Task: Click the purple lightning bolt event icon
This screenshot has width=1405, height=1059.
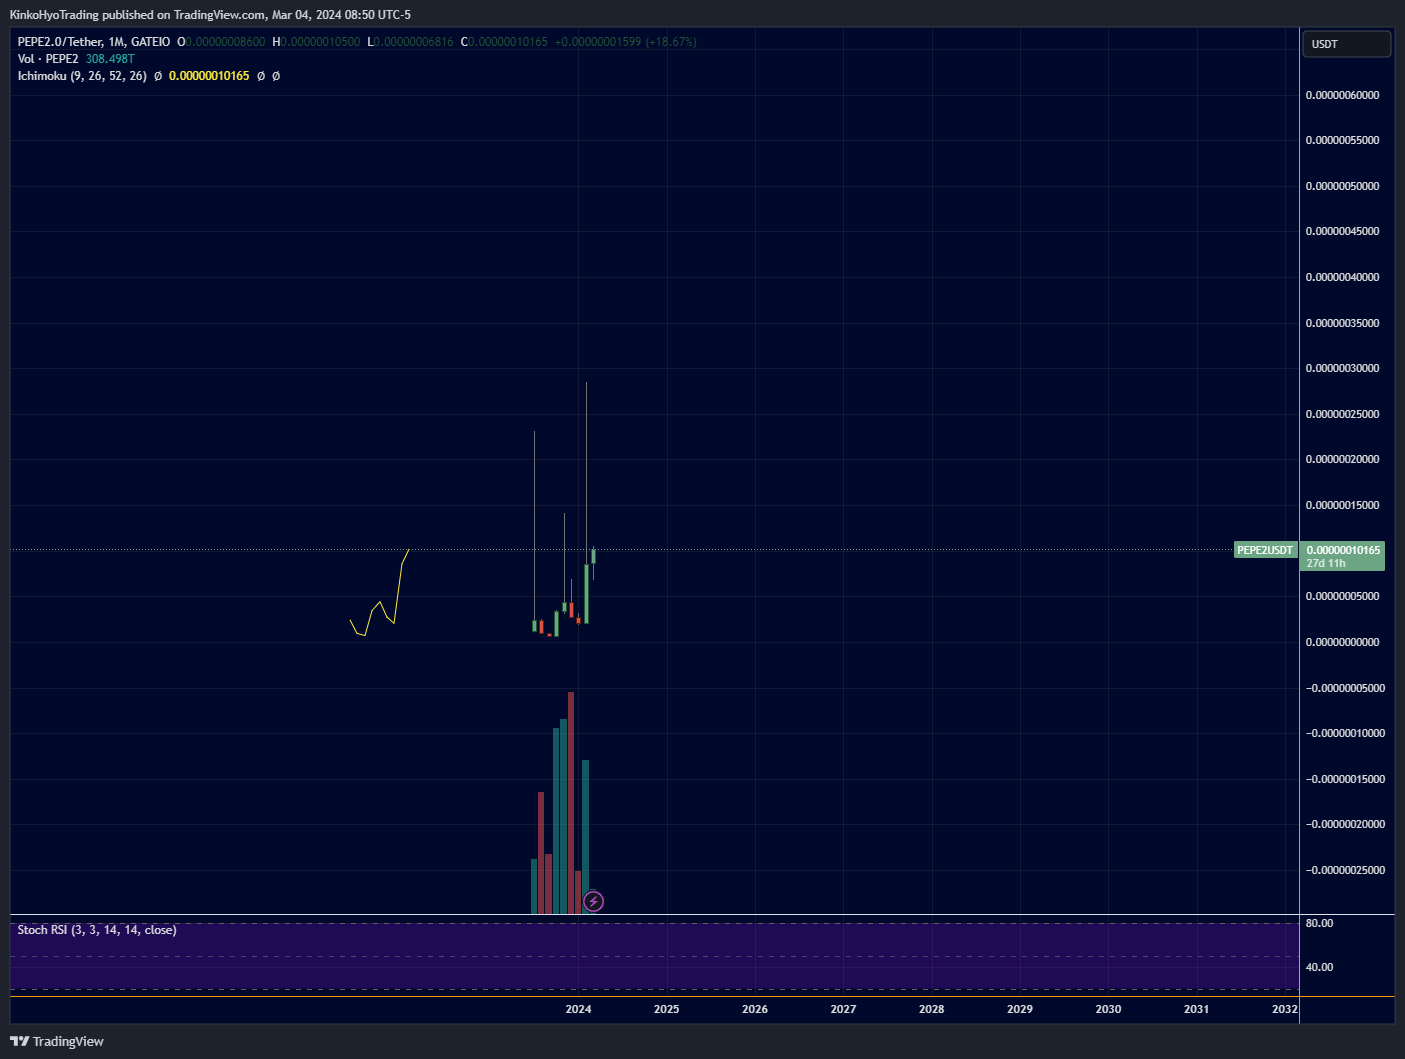Action: (593, 902)
